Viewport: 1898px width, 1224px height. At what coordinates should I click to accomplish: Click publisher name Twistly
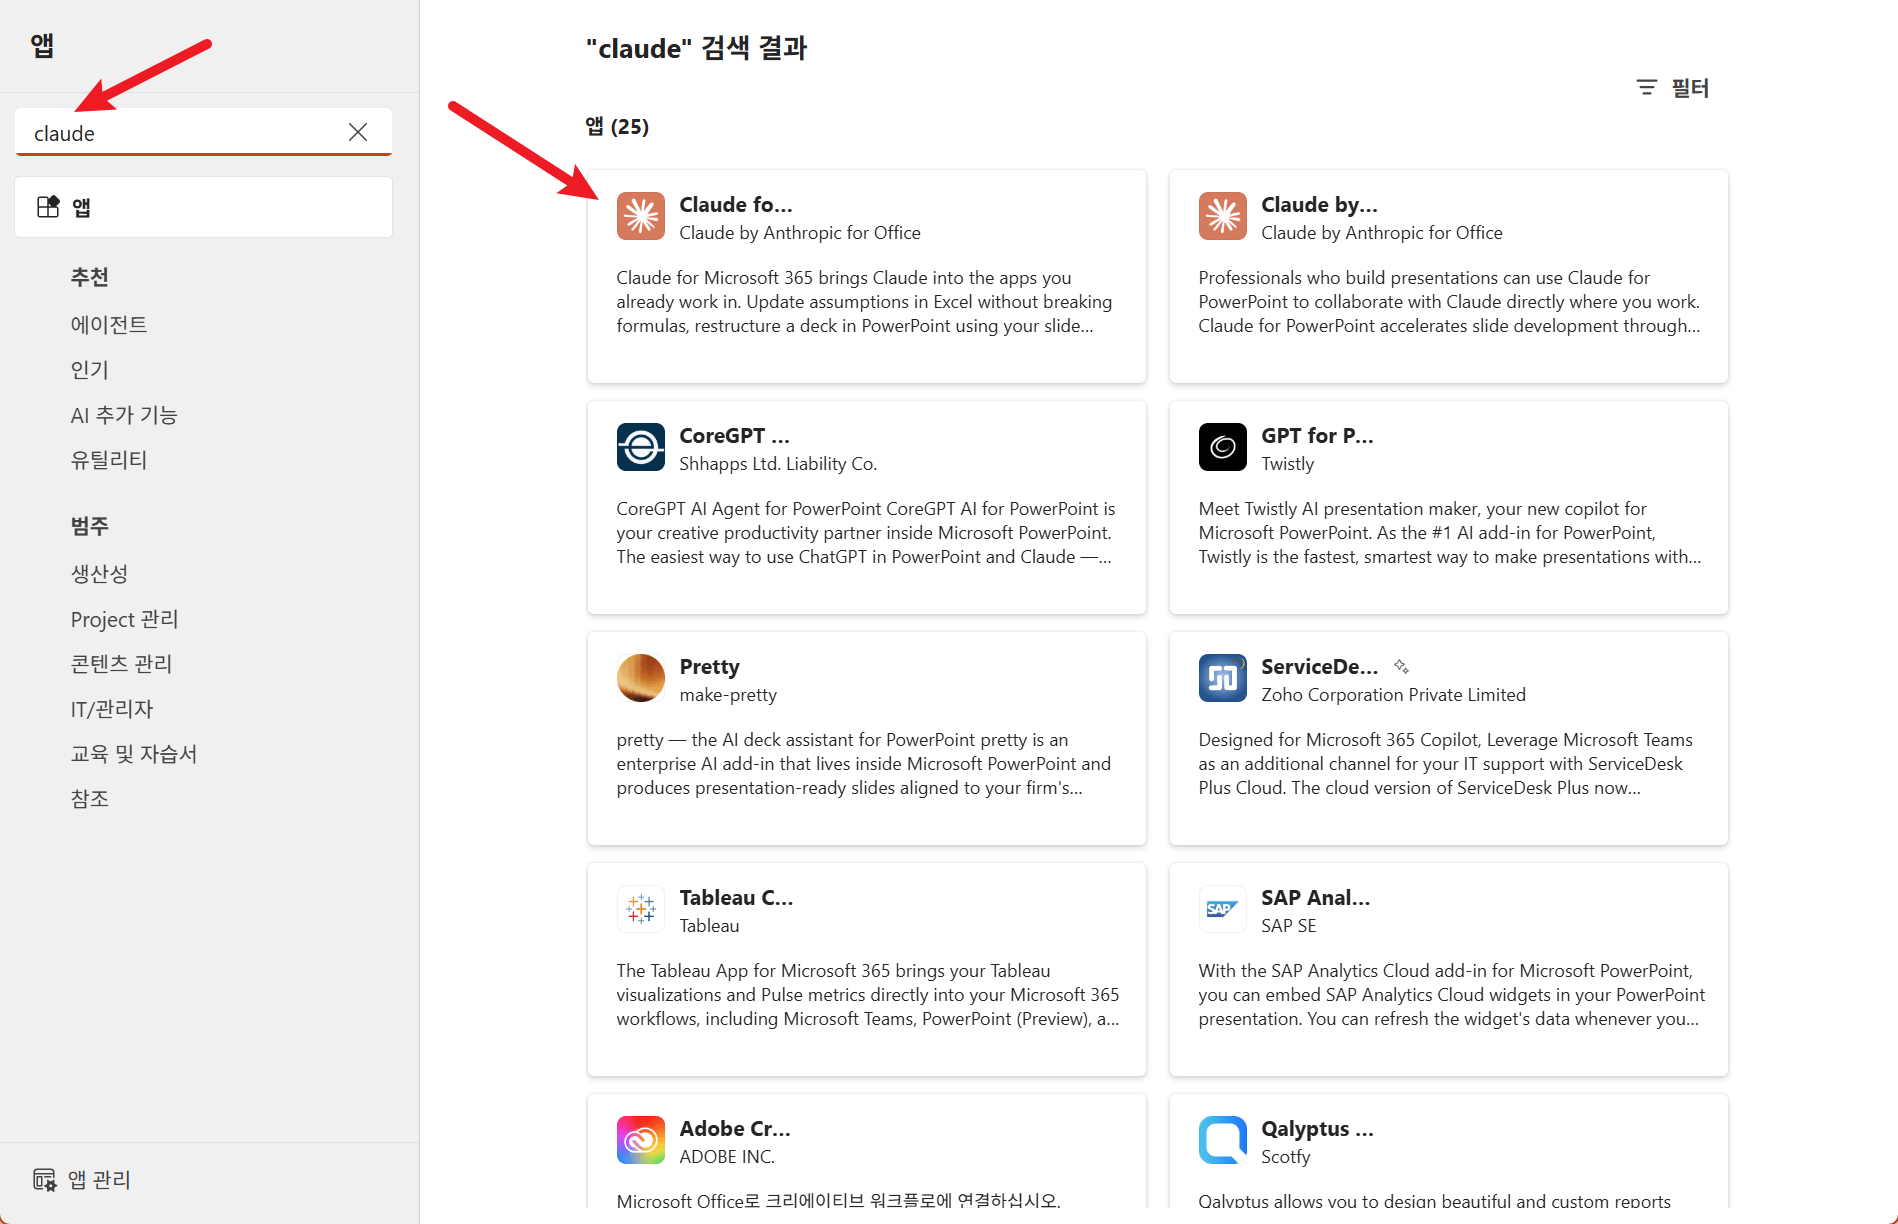coord(1287,463)
